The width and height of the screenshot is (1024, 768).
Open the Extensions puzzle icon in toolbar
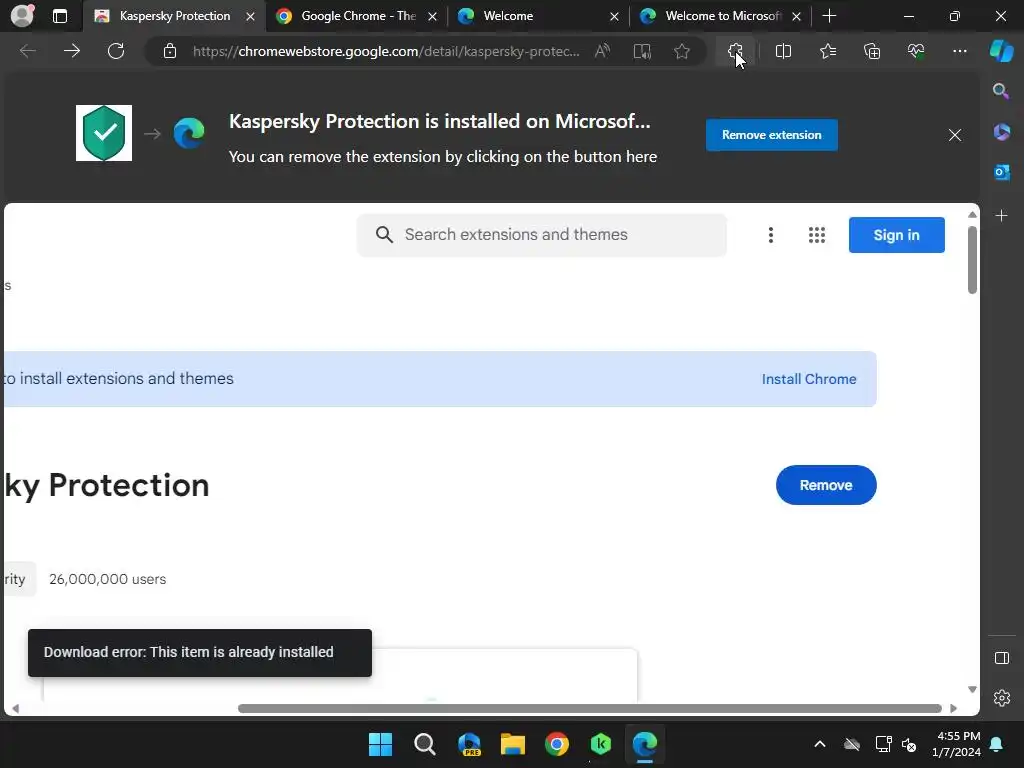pos(735,51)
